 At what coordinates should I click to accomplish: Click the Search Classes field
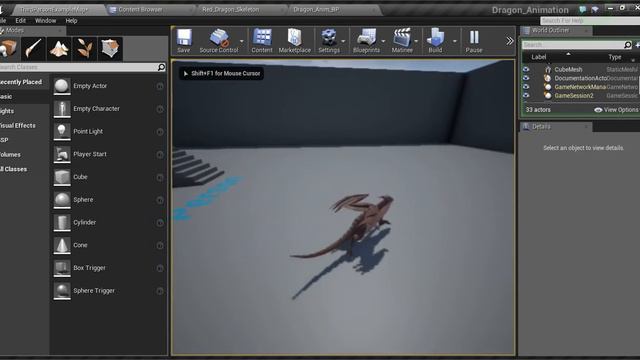(x=82, y=67)
